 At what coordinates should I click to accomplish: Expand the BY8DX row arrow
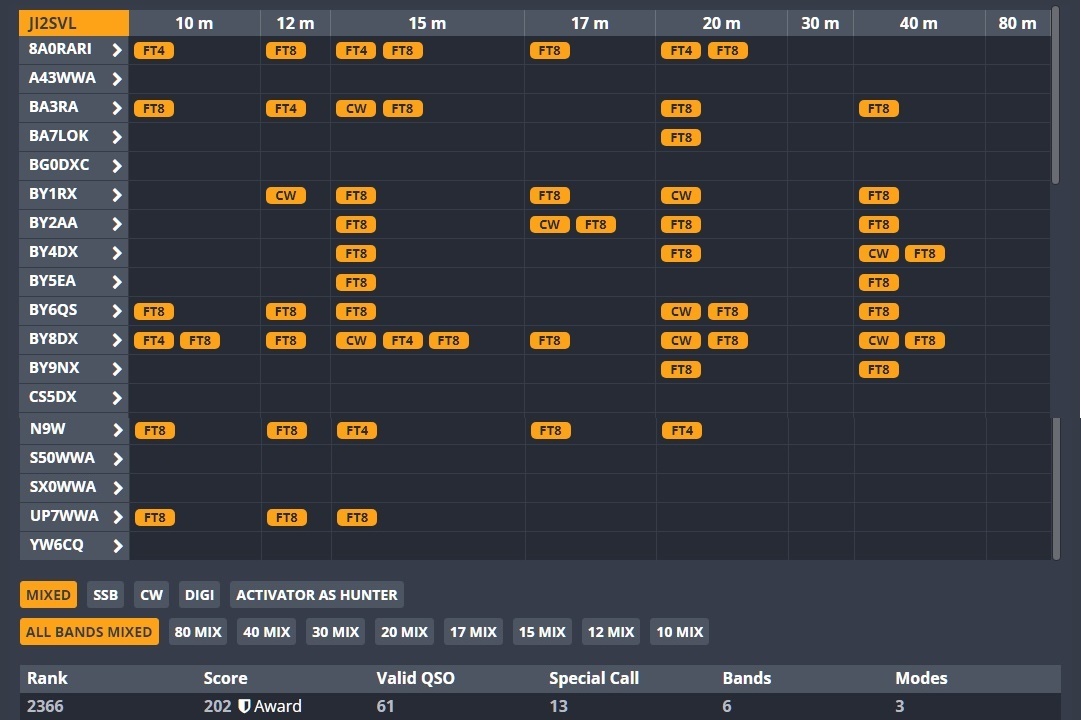tap(117, 340)
